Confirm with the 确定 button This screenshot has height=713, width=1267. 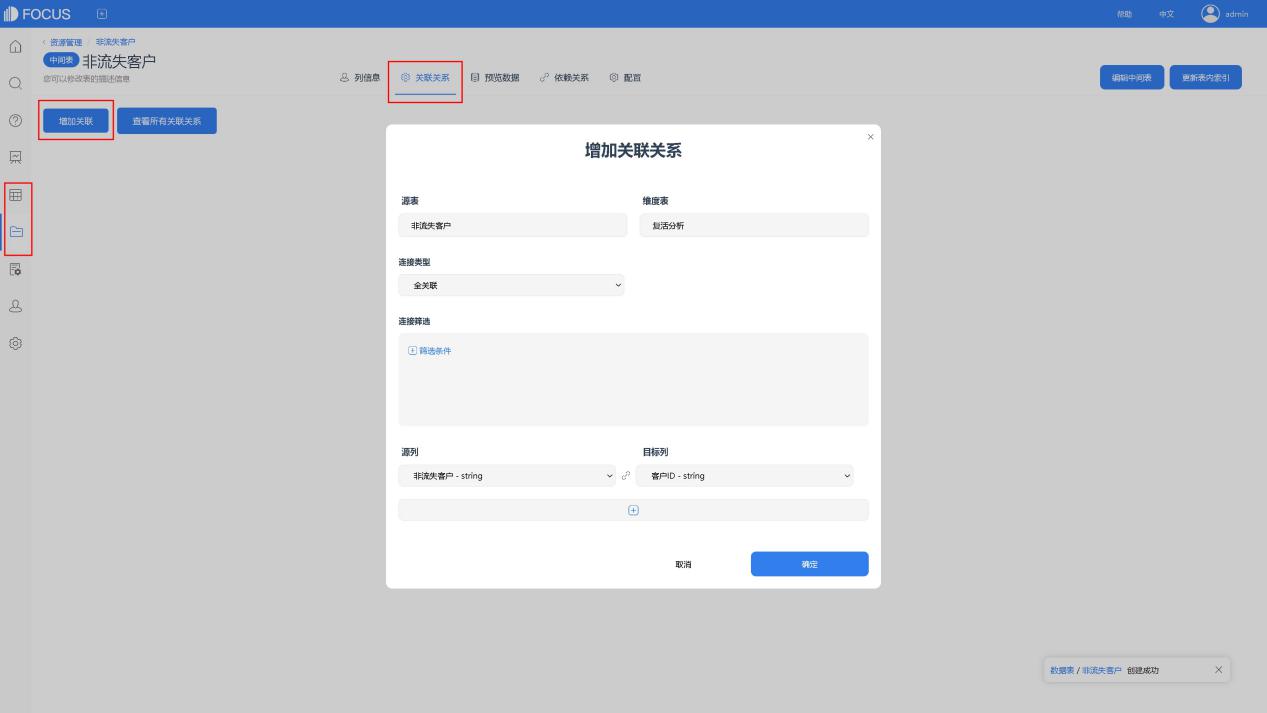click(810, 564)
